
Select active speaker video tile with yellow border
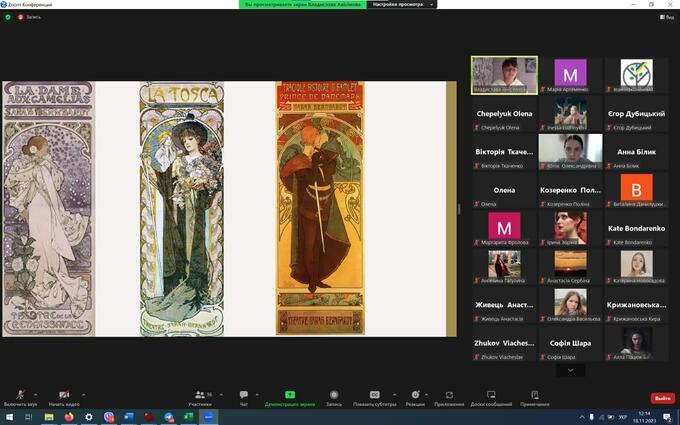504,75
